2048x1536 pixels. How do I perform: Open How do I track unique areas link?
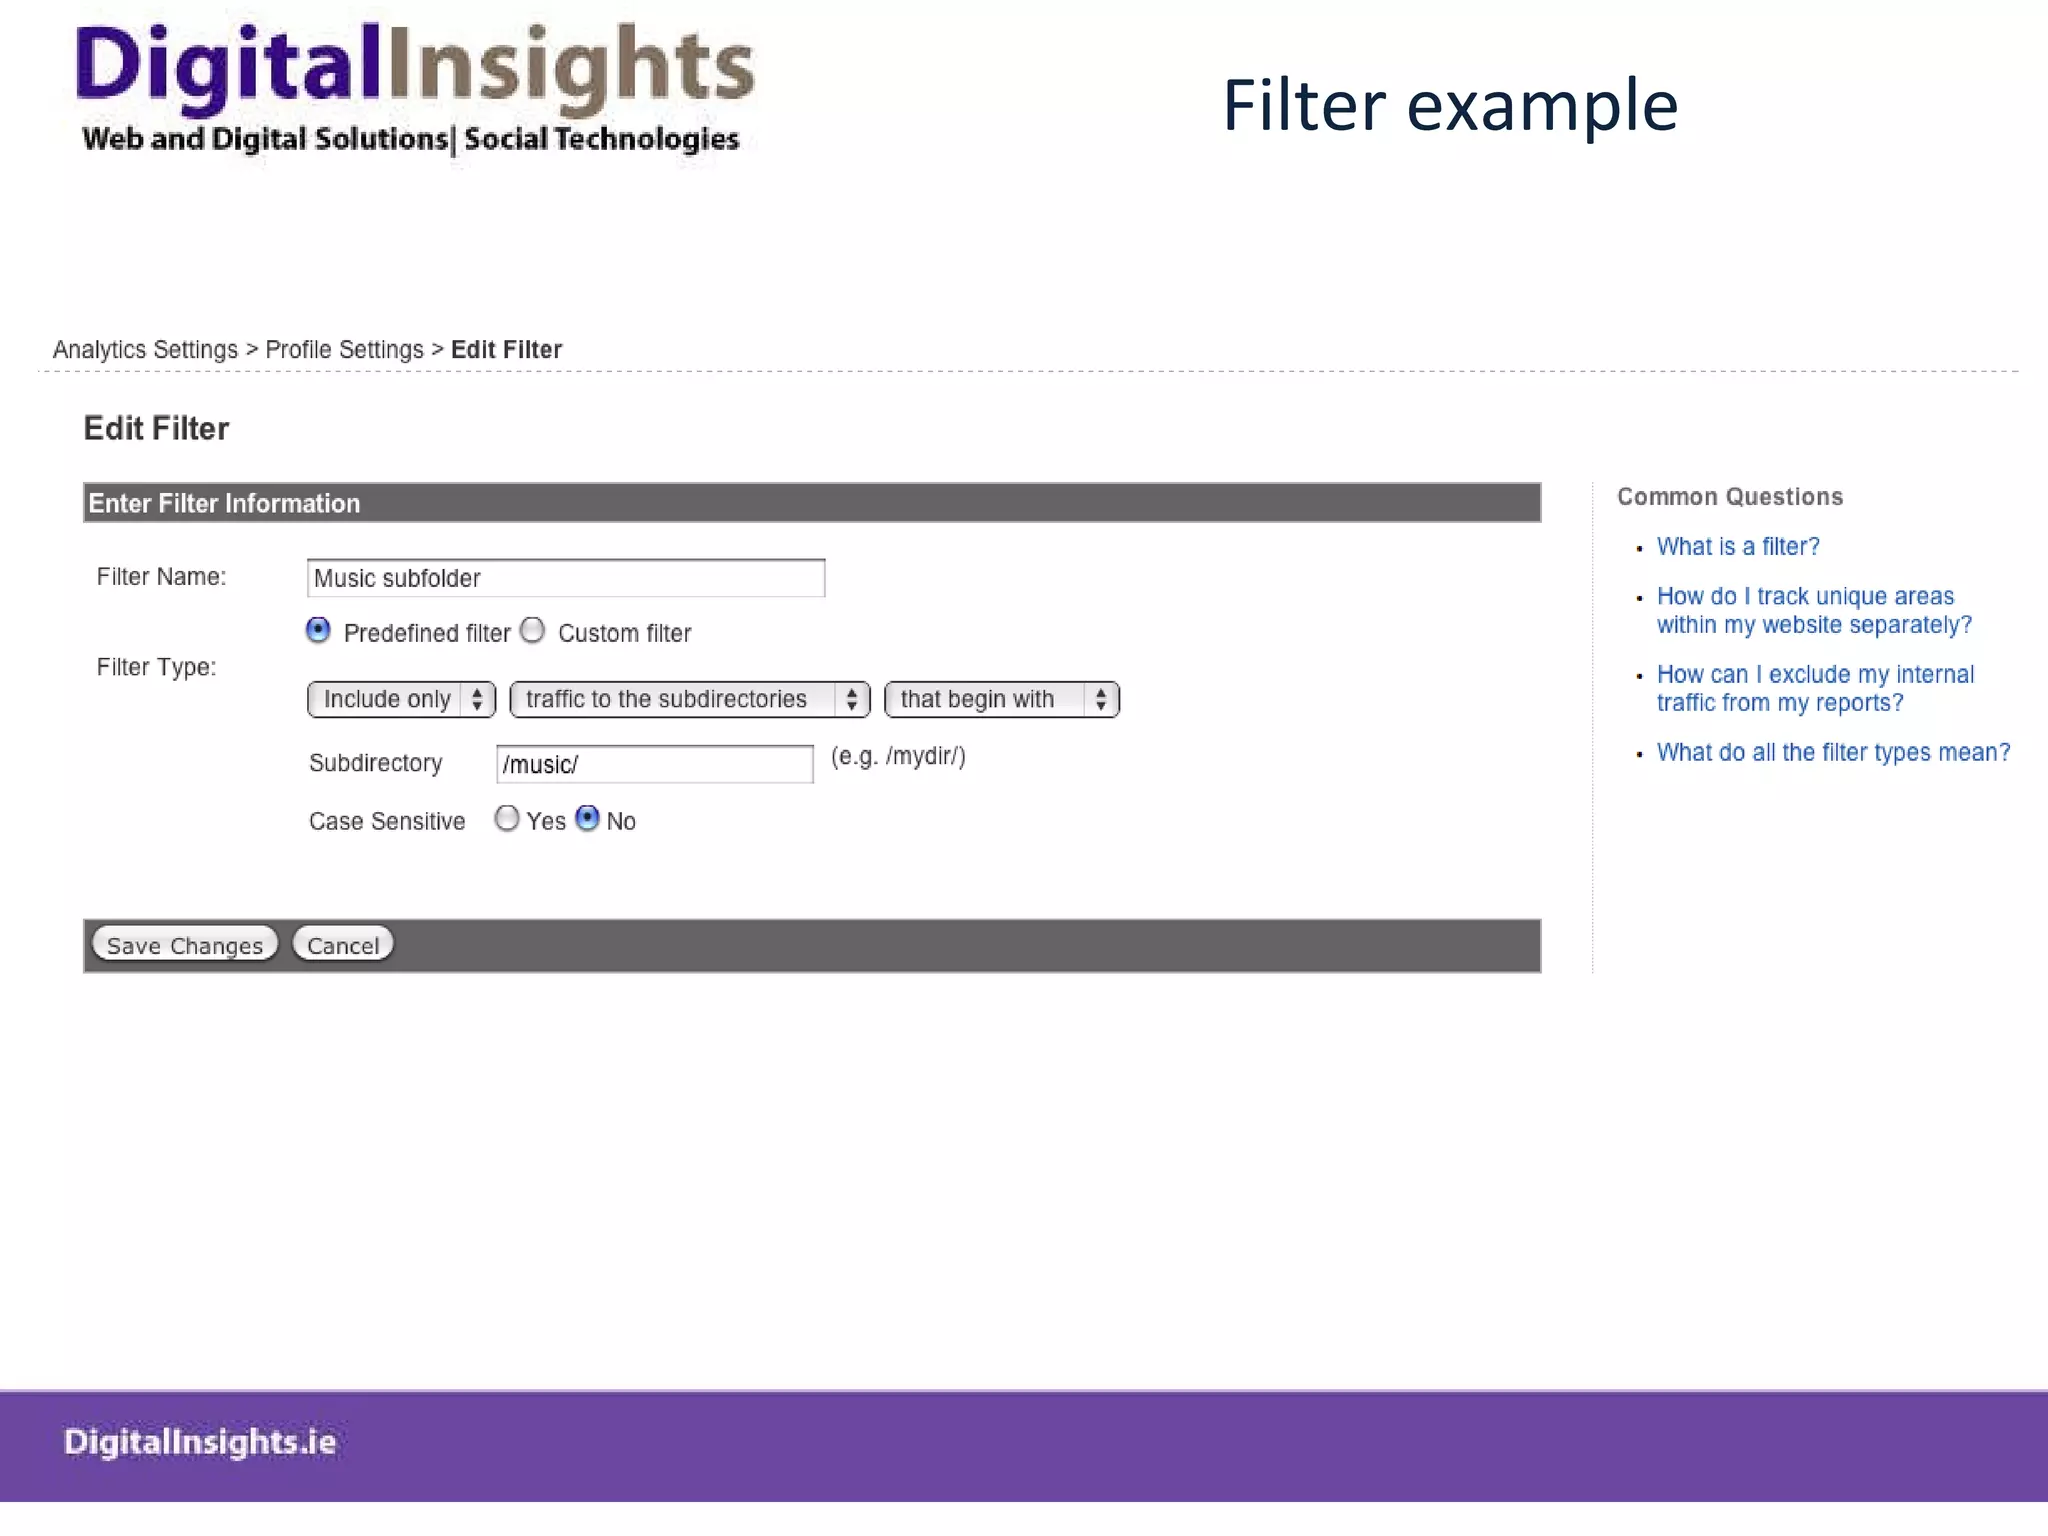pos(1814,610)
